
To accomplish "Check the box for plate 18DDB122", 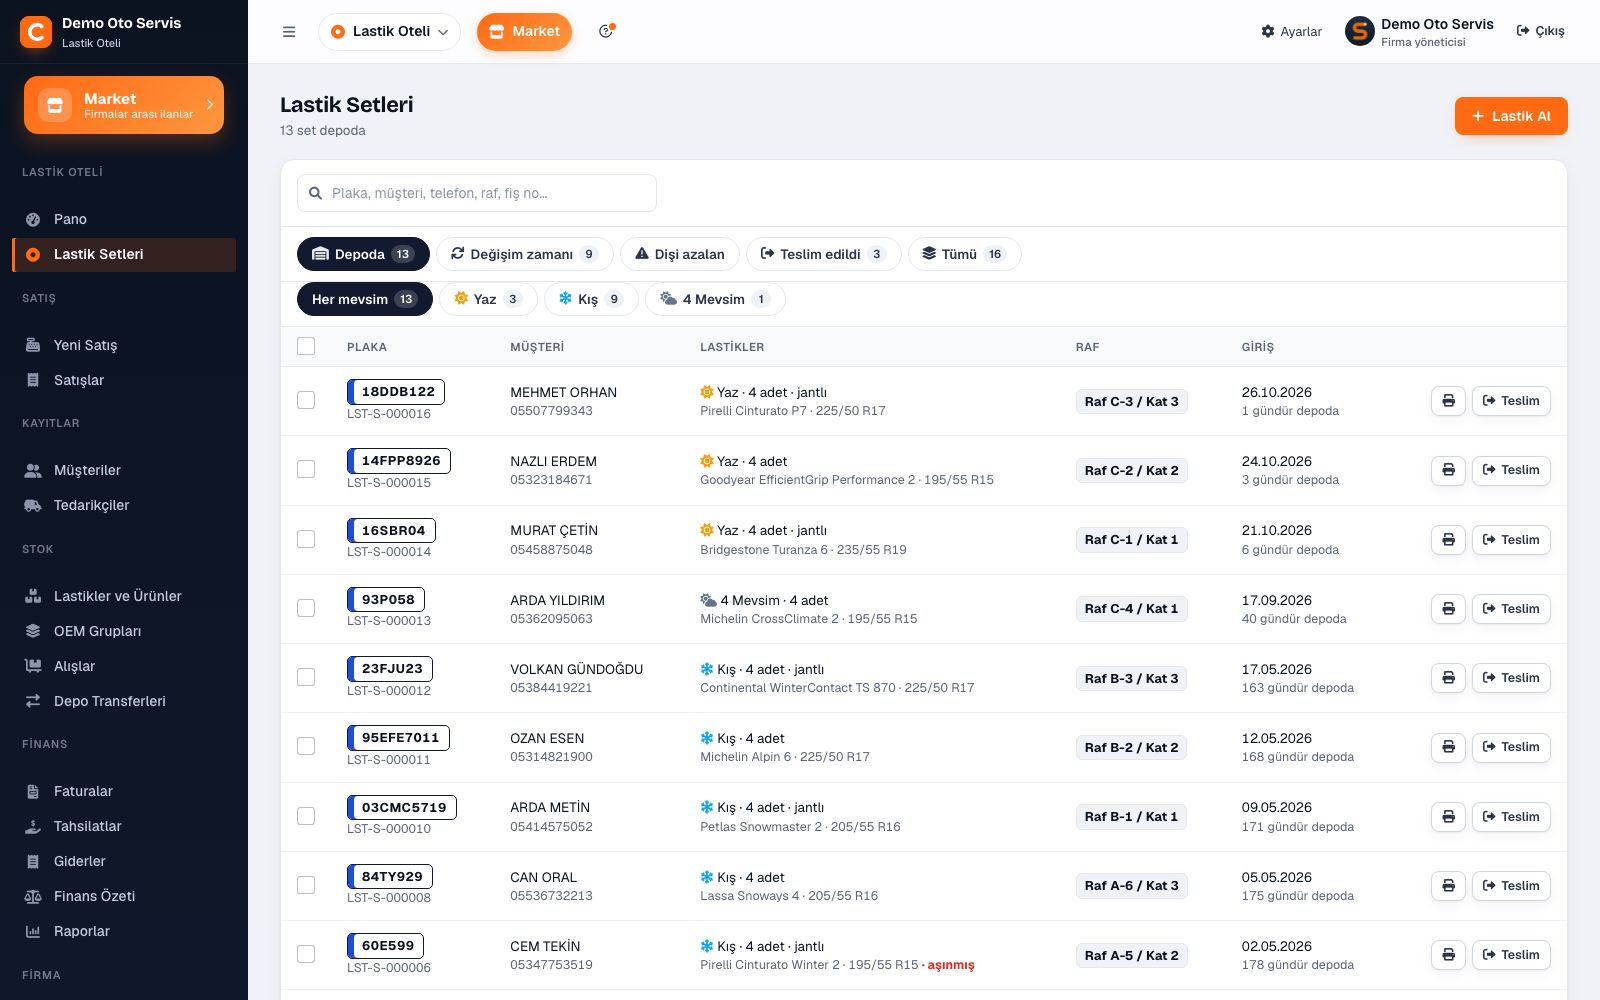I will tap(306, 400).
